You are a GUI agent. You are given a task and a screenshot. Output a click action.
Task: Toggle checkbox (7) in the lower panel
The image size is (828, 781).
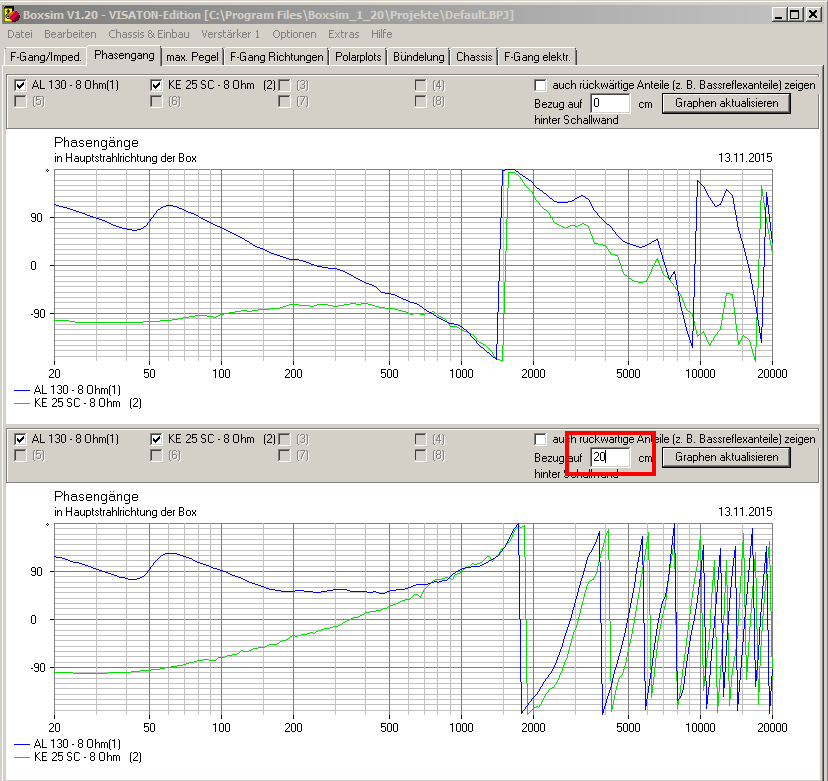(284, 455)
